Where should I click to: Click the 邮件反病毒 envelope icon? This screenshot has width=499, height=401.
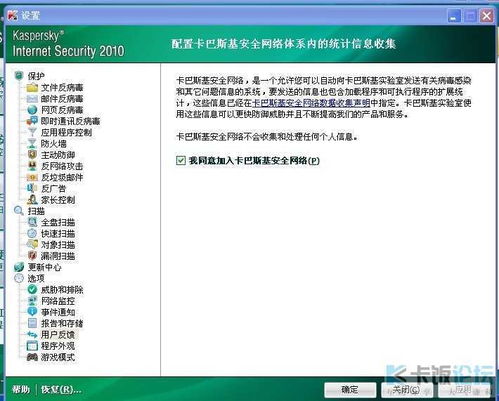pos(32,99)
